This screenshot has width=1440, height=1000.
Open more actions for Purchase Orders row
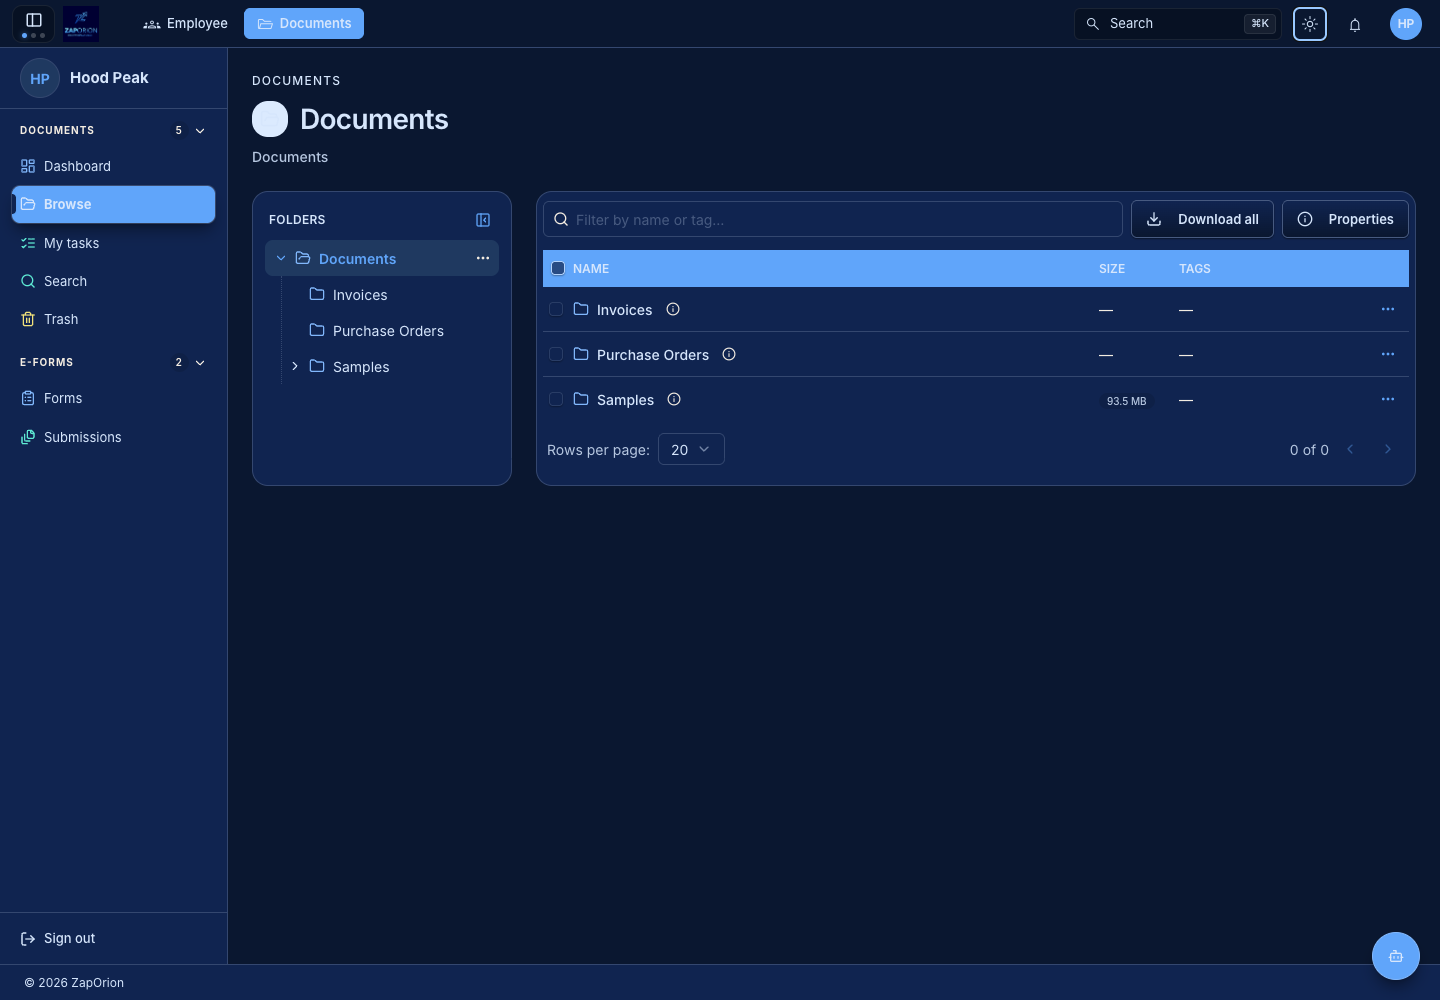click(x=1388, y=354)
